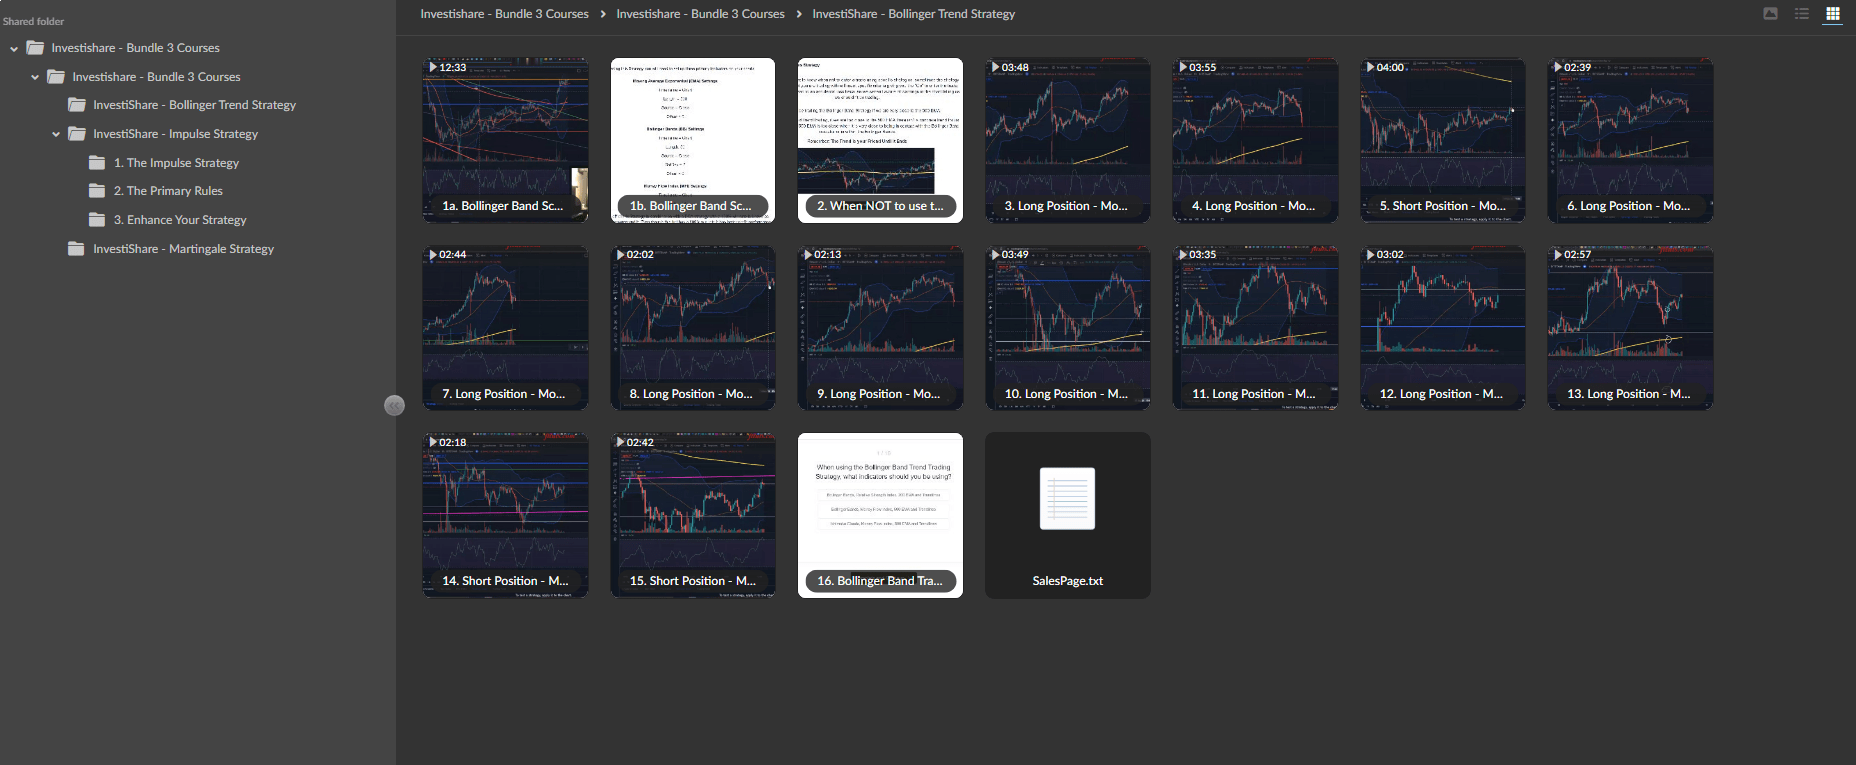
Task: Open video 3. Long Position - Mo...
Action: (x=1068, y=140)
